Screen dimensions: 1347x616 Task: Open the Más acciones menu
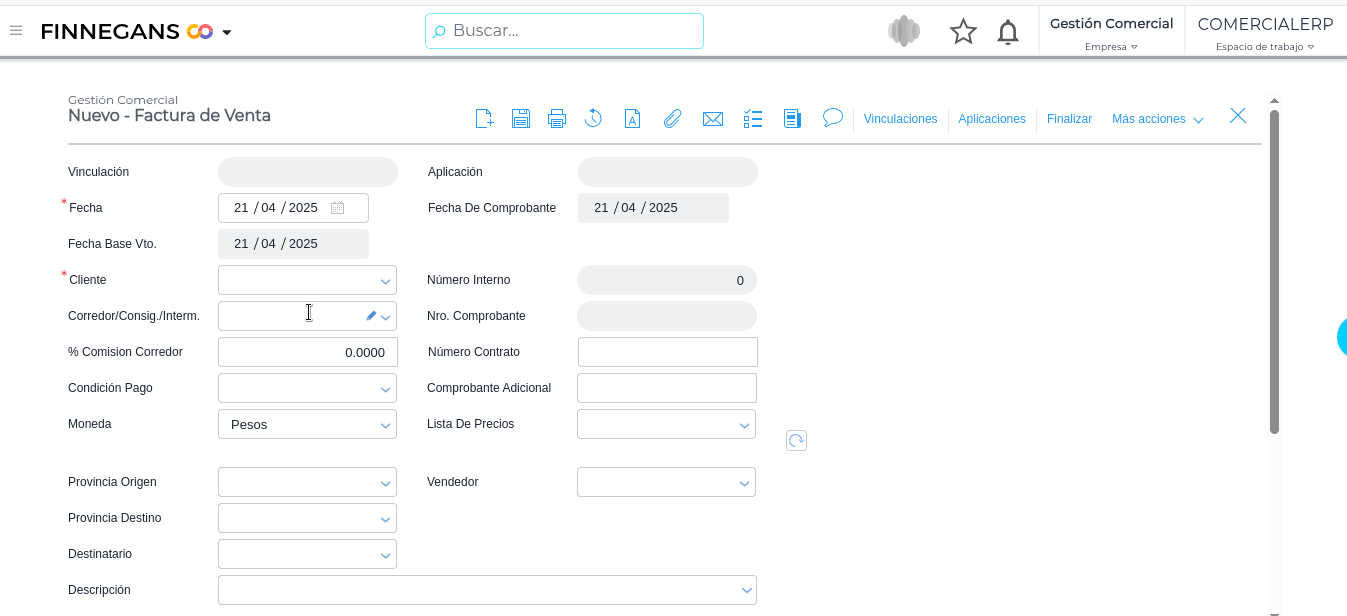tap(1157, 119)
